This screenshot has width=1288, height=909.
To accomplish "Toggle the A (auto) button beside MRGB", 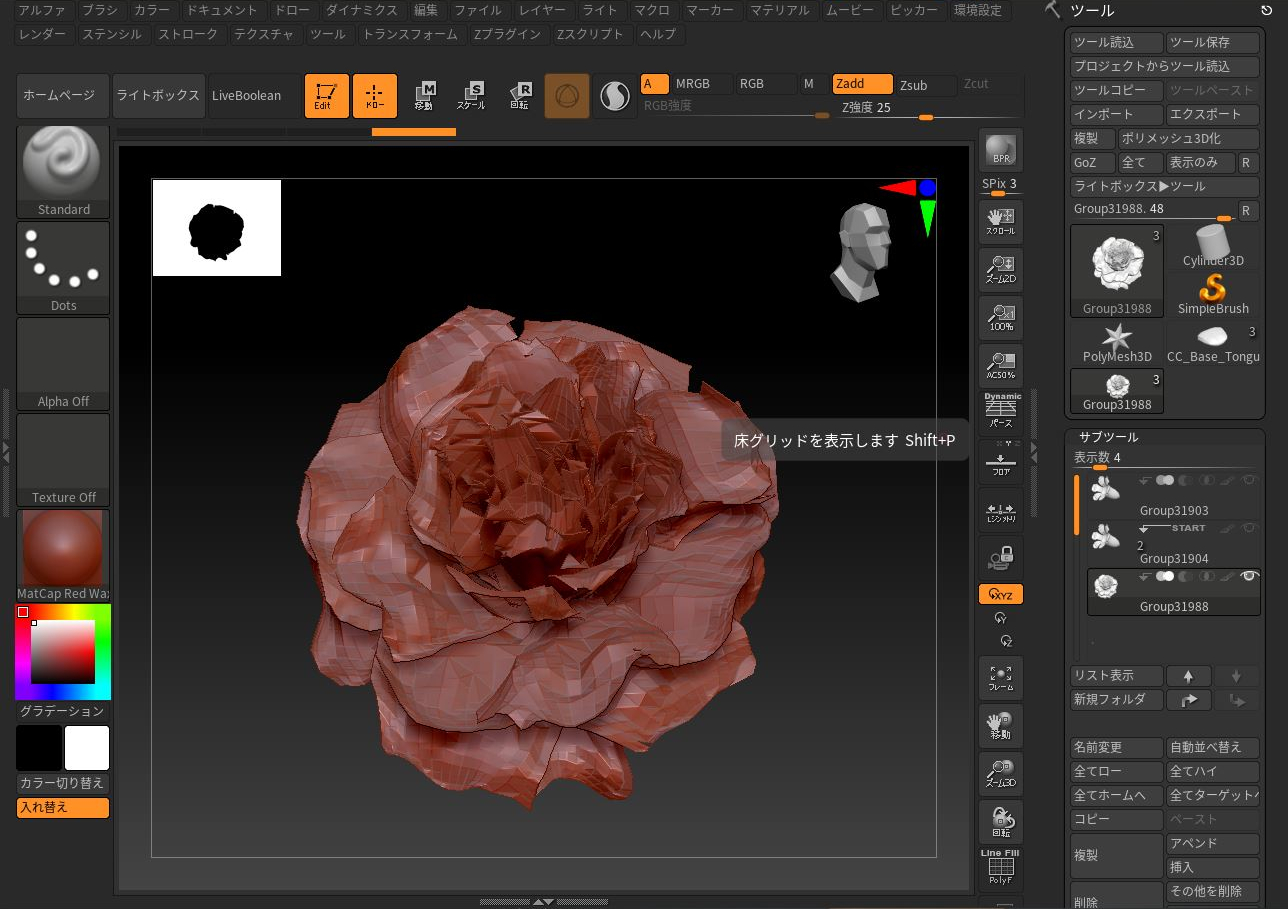I will click(655, 84).
